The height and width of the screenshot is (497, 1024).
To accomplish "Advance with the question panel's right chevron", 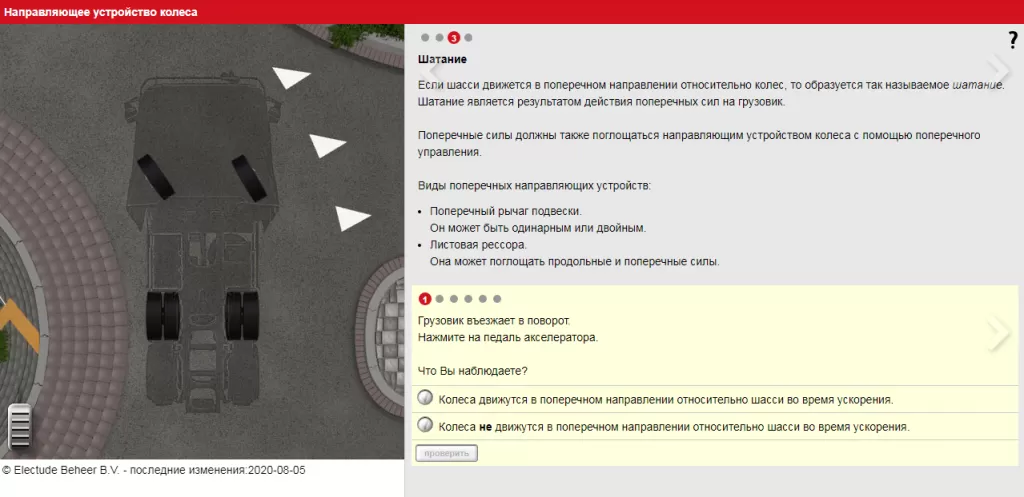I will pos(998,335).
